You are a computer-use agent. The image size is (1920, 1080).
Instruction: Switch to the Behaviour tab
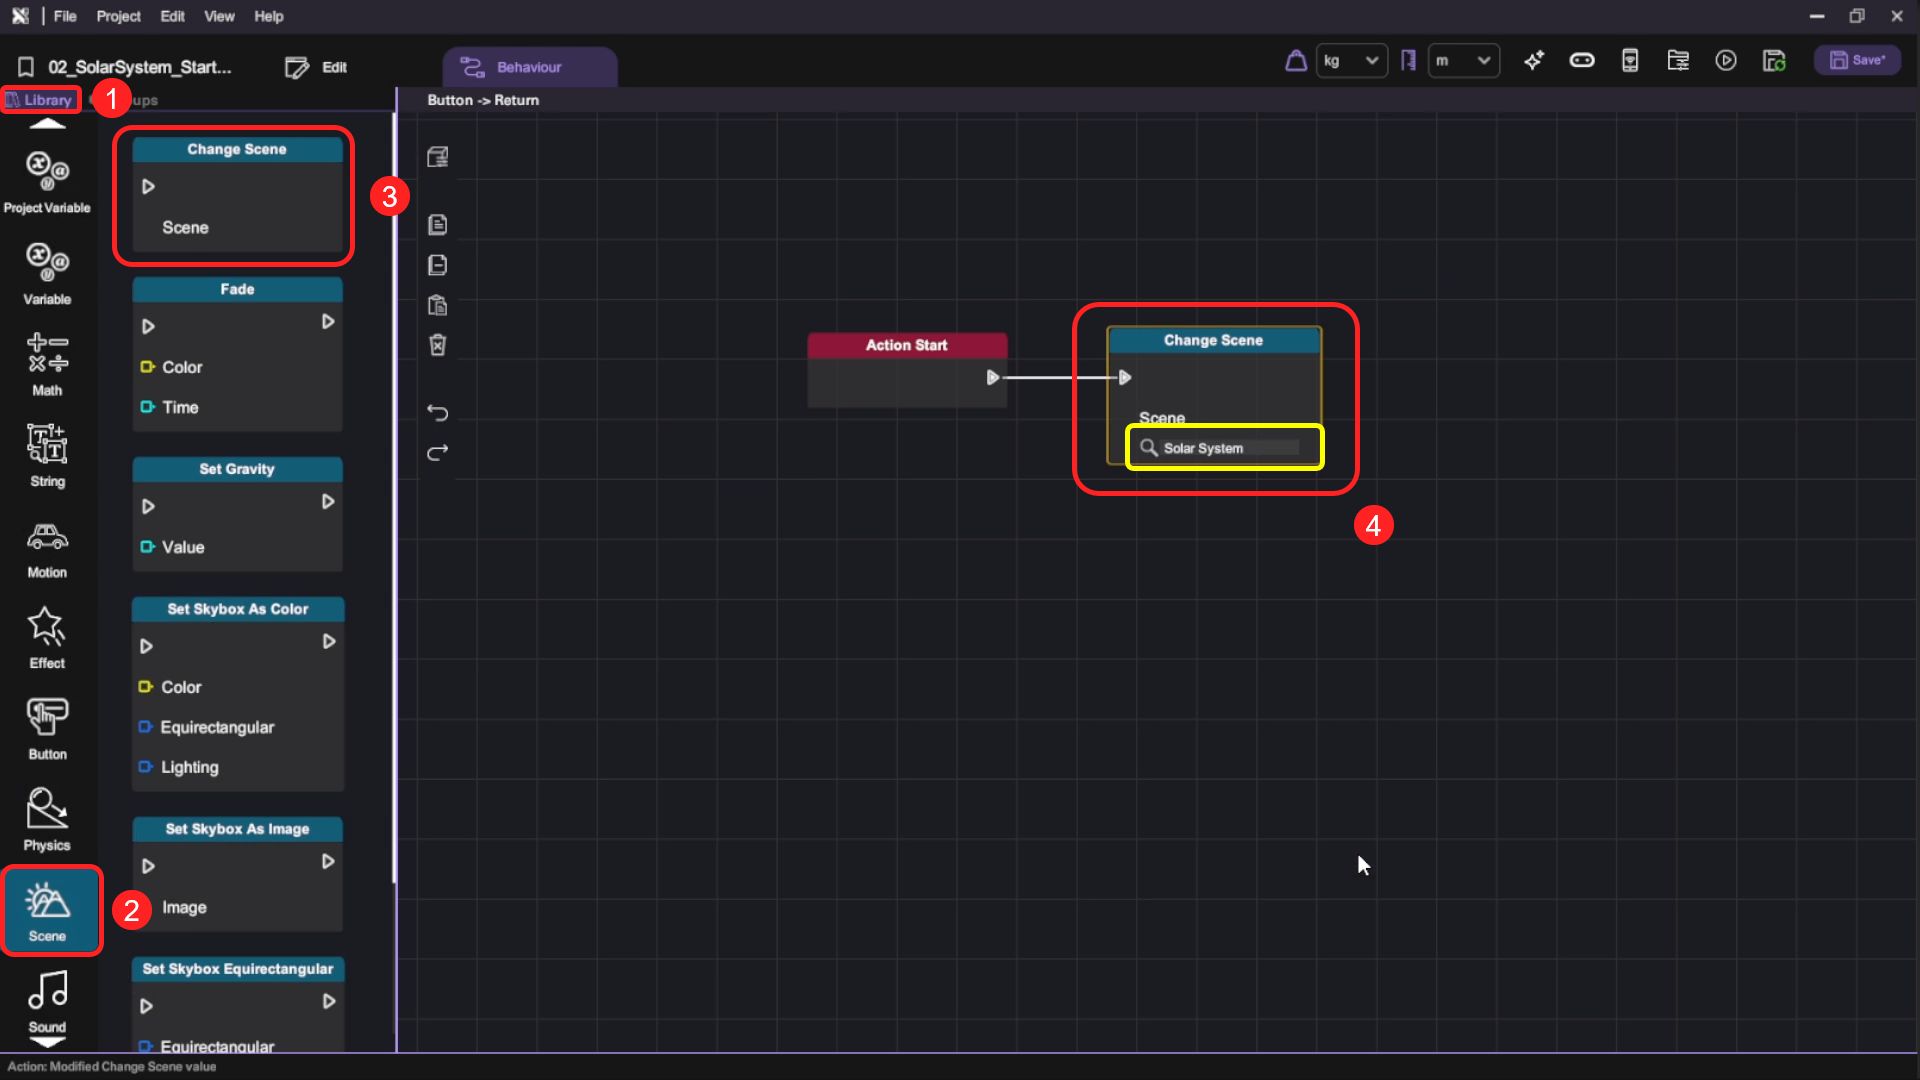(529, 67)
